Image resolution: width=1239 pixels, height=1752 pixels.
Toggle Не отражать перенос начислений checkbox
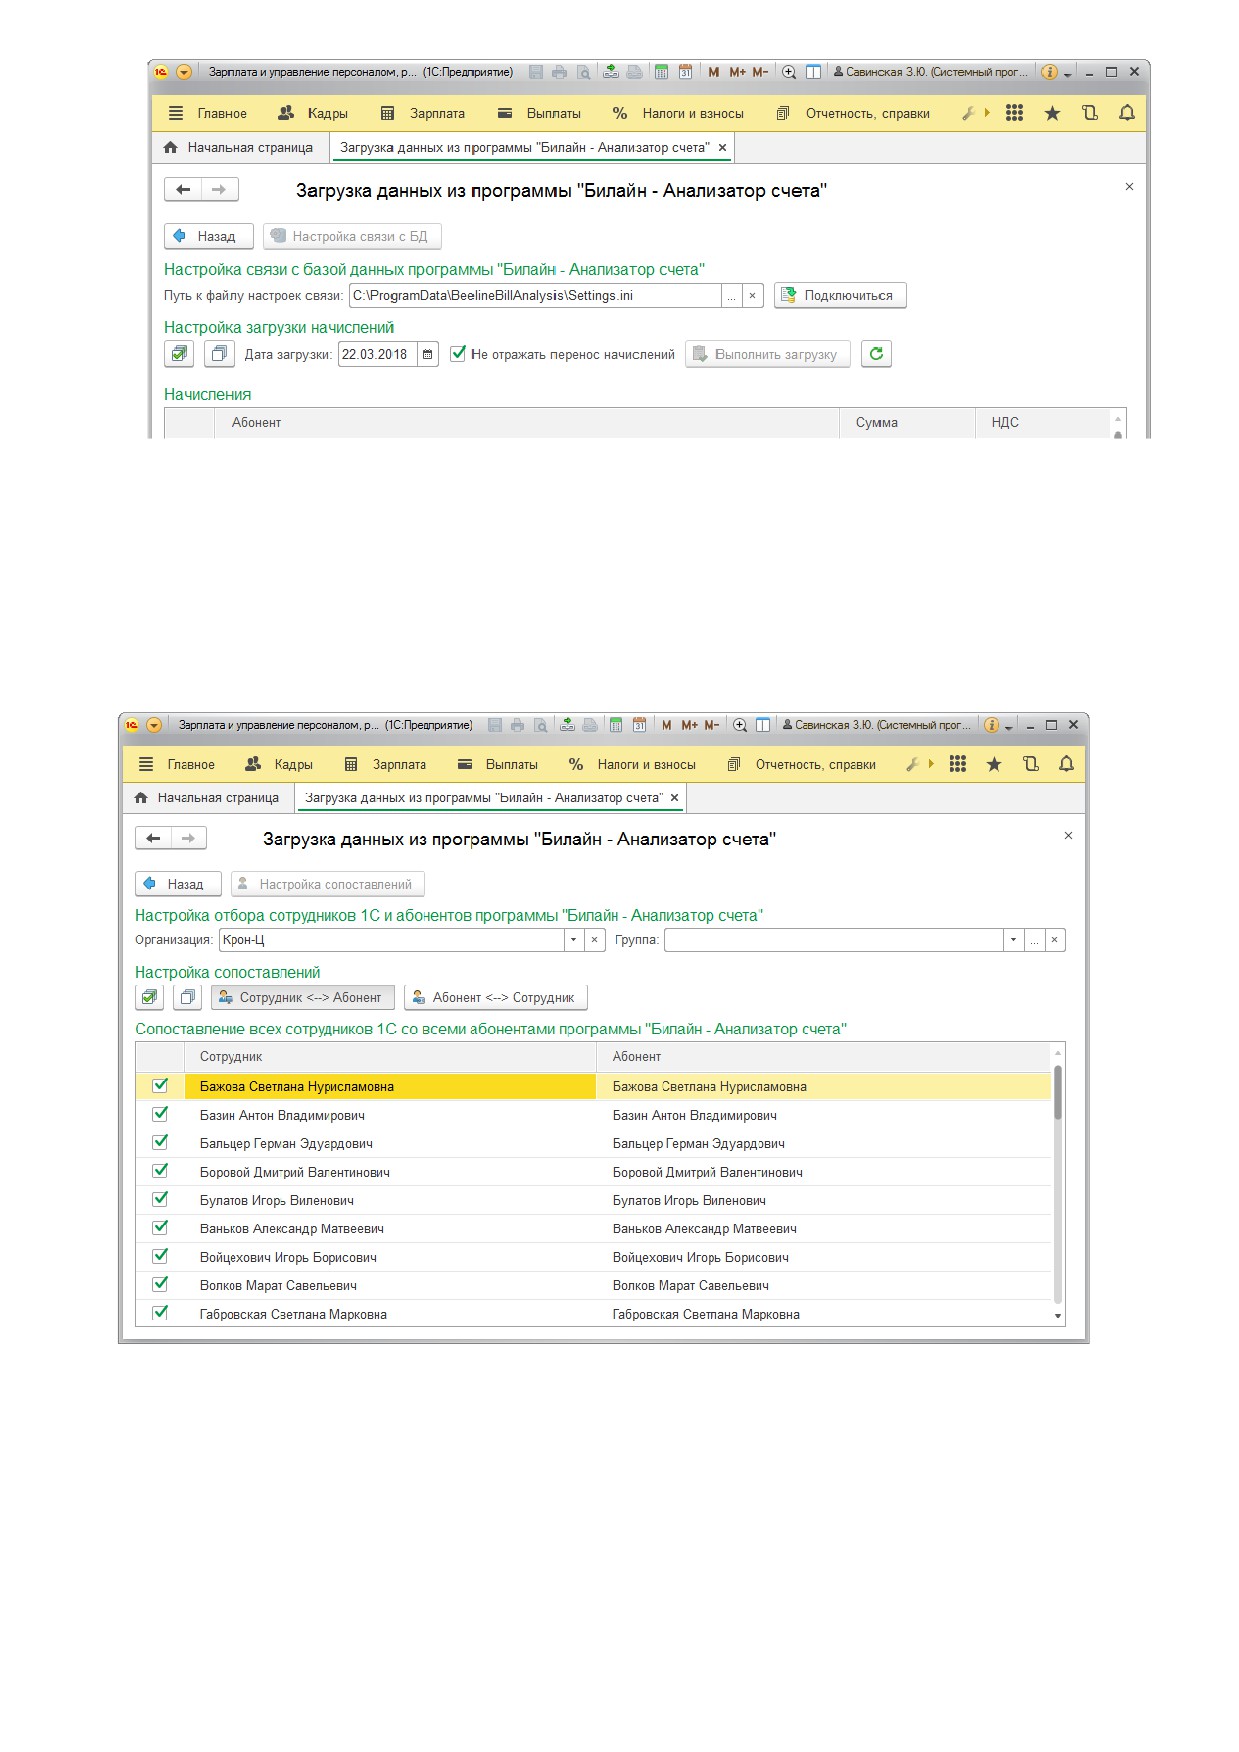pyautogui.click(x=458, y=353)
